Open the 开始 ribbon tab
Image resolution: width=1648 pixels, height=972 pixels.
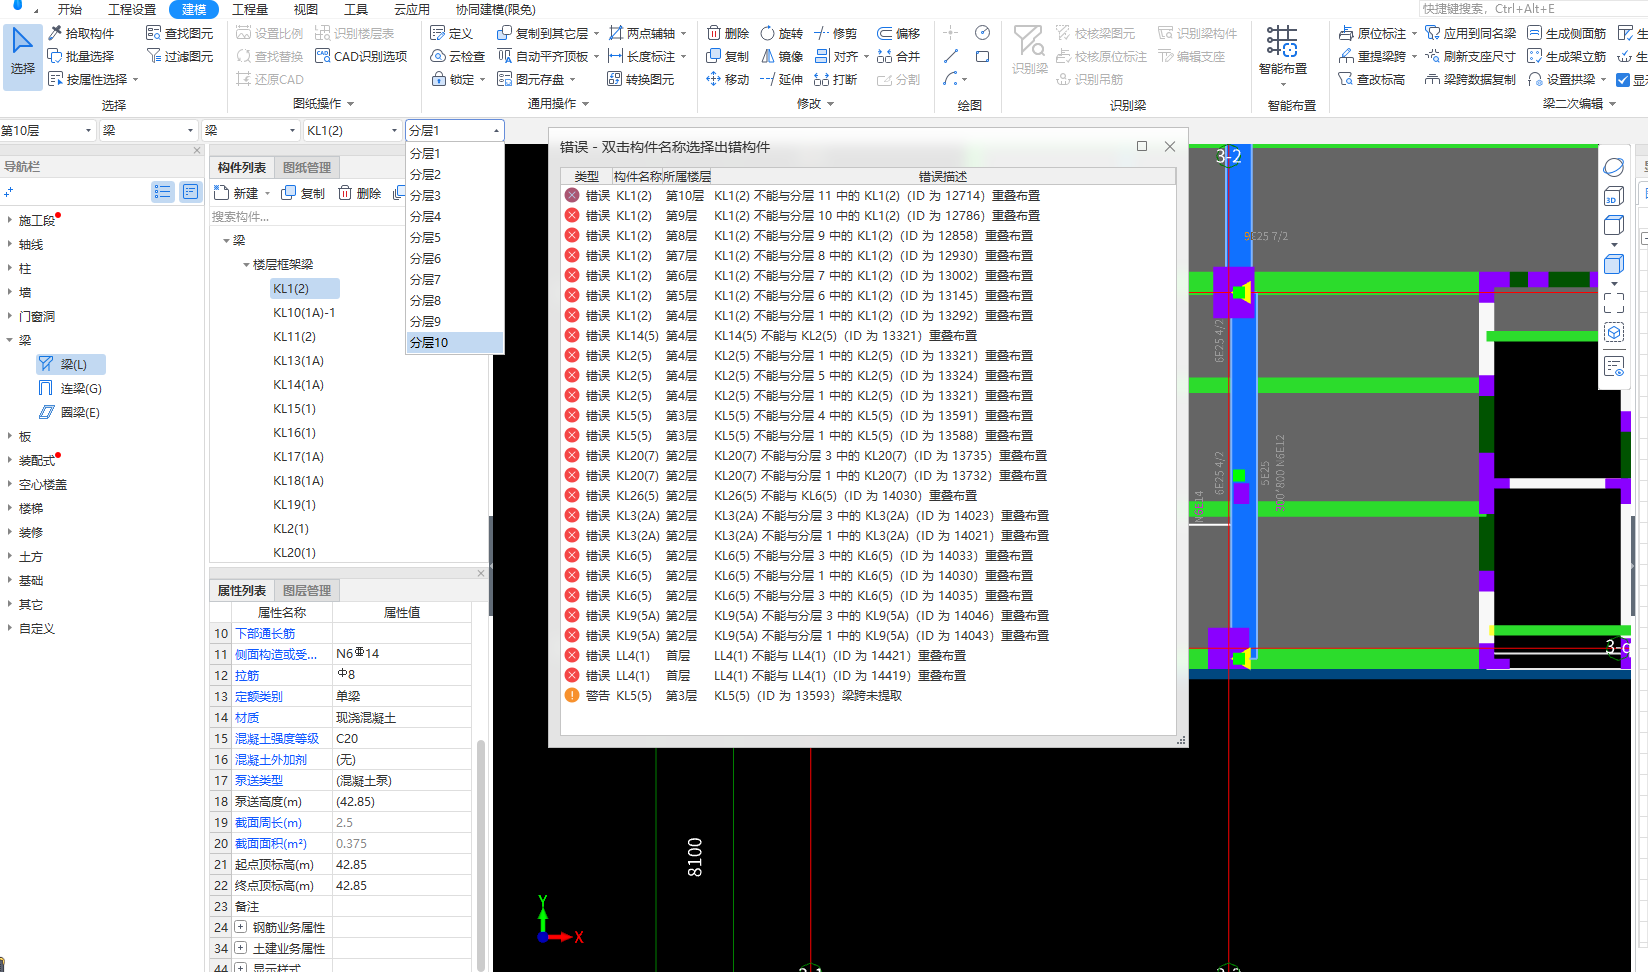point(69,9)
